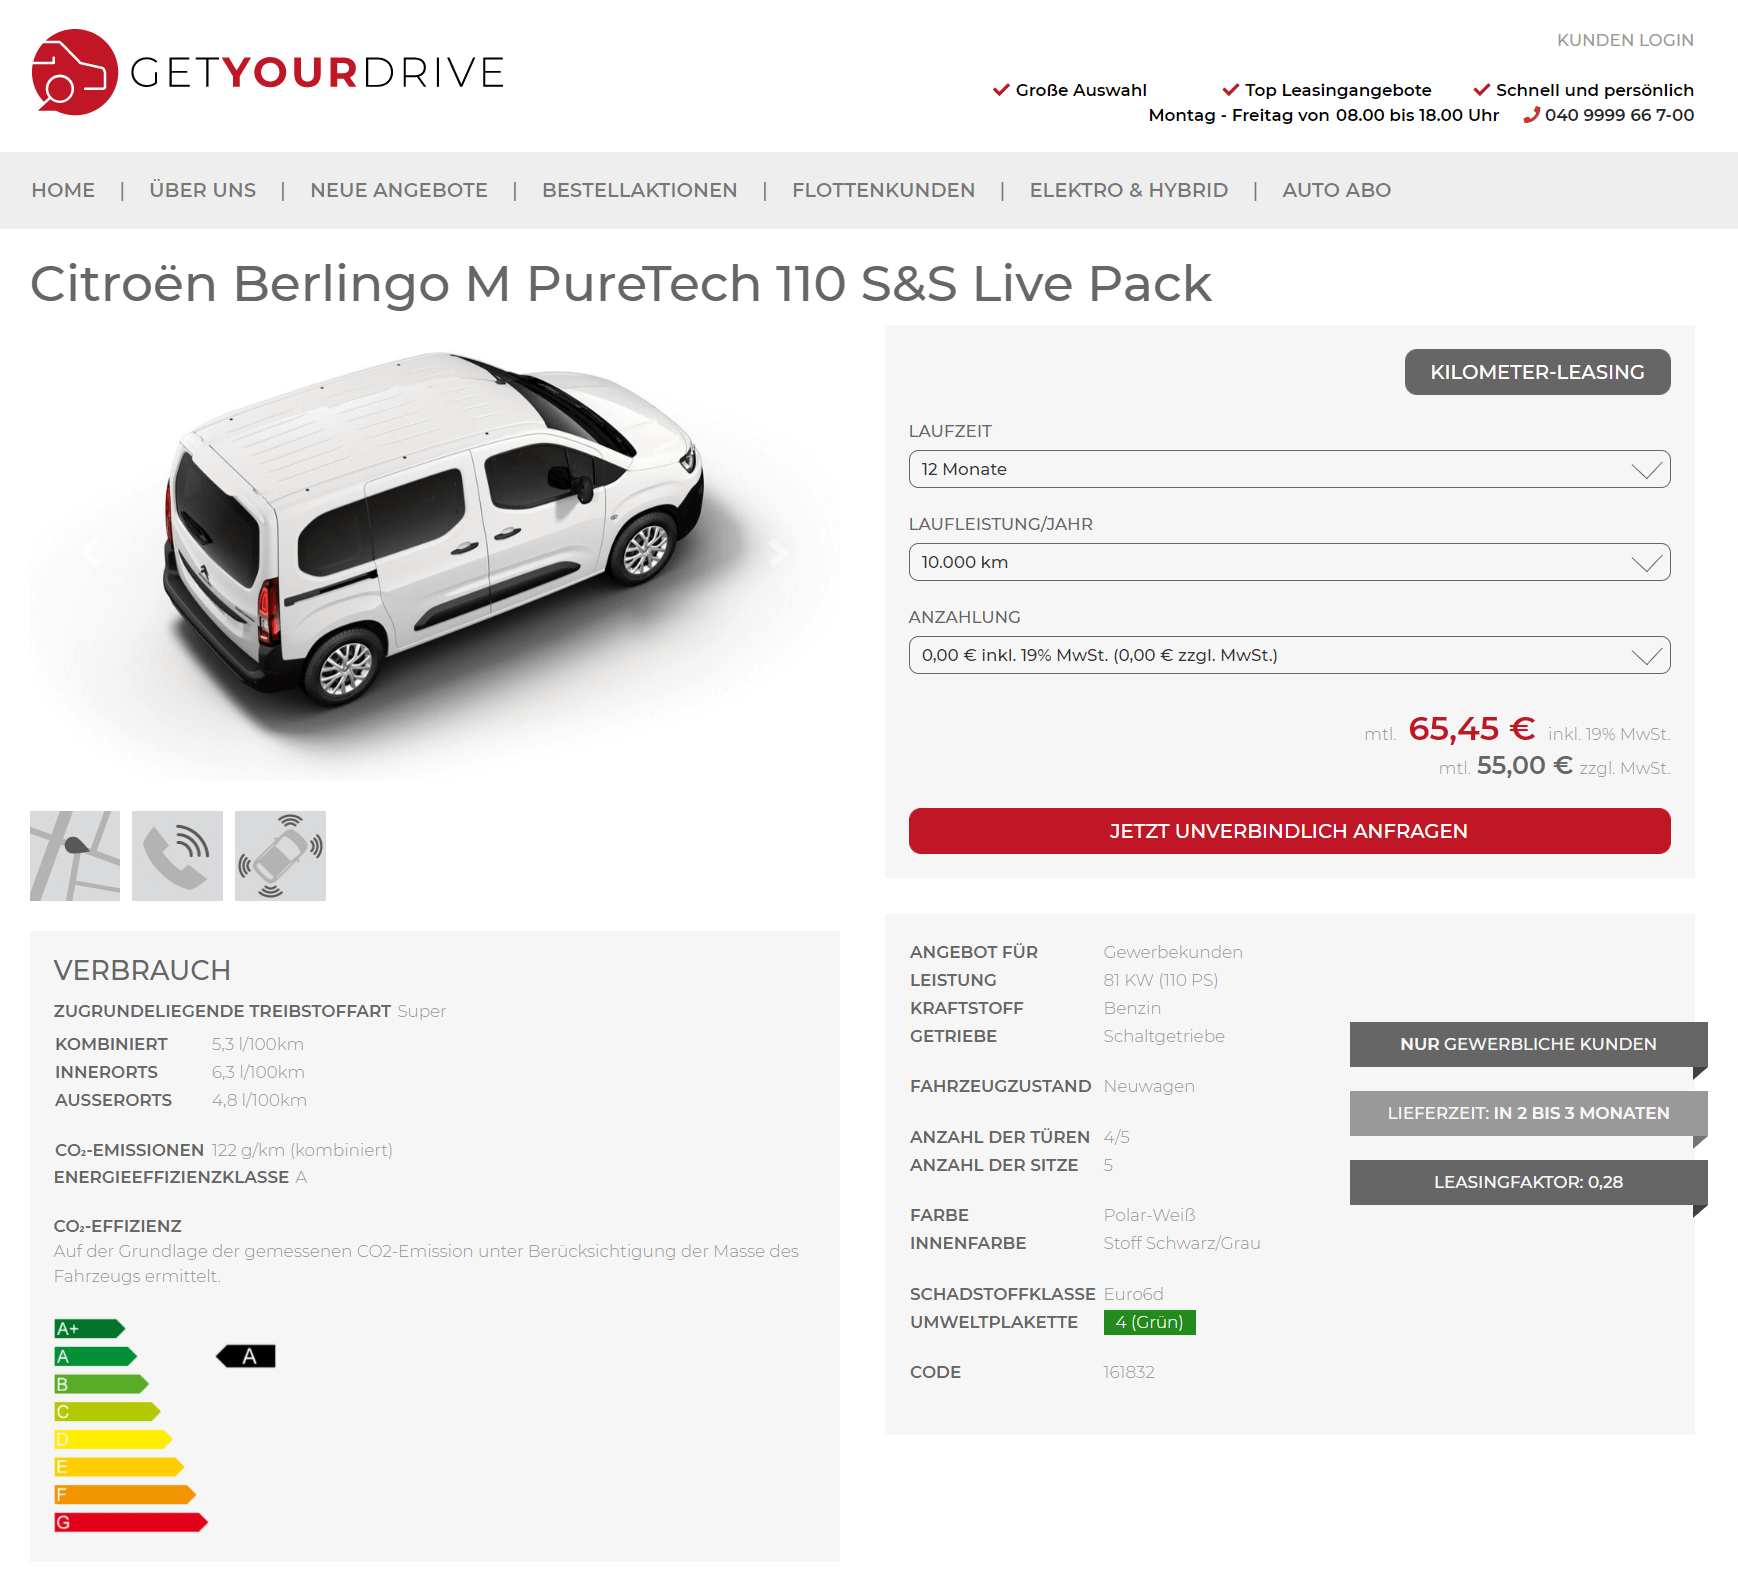
Task: Click the 122 g/km (kombiniert) emissions value
Action: [x=302, y=1150]
